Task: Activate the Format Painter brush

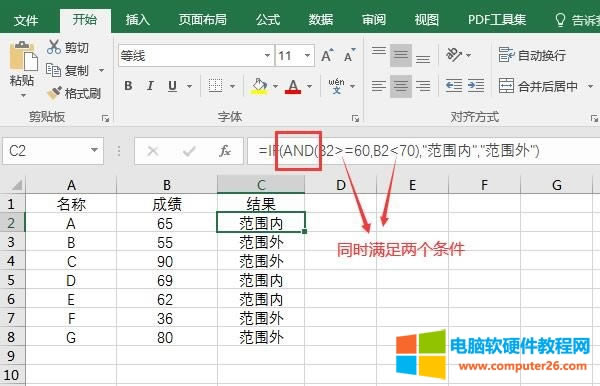Action: [54, 93]
